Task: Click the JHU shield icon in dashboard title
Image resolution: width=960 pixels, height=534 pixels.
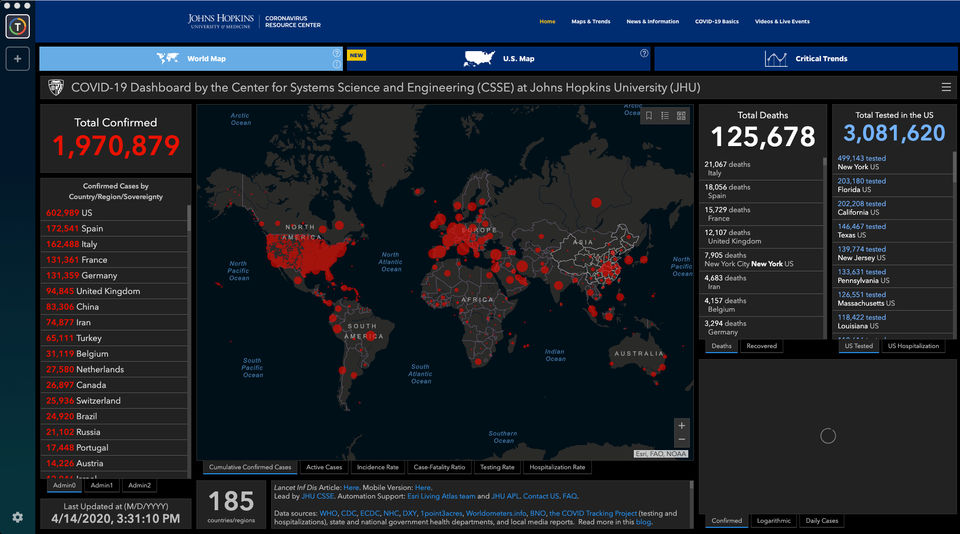Action: [56, 88]
